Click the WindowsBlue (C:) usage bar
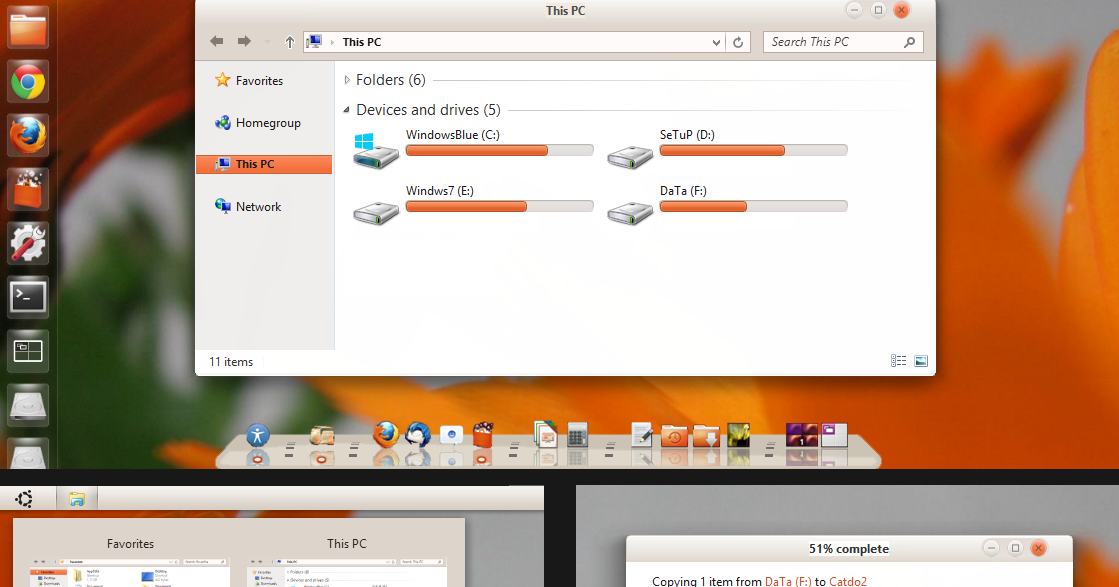 [x=499, y=150]
